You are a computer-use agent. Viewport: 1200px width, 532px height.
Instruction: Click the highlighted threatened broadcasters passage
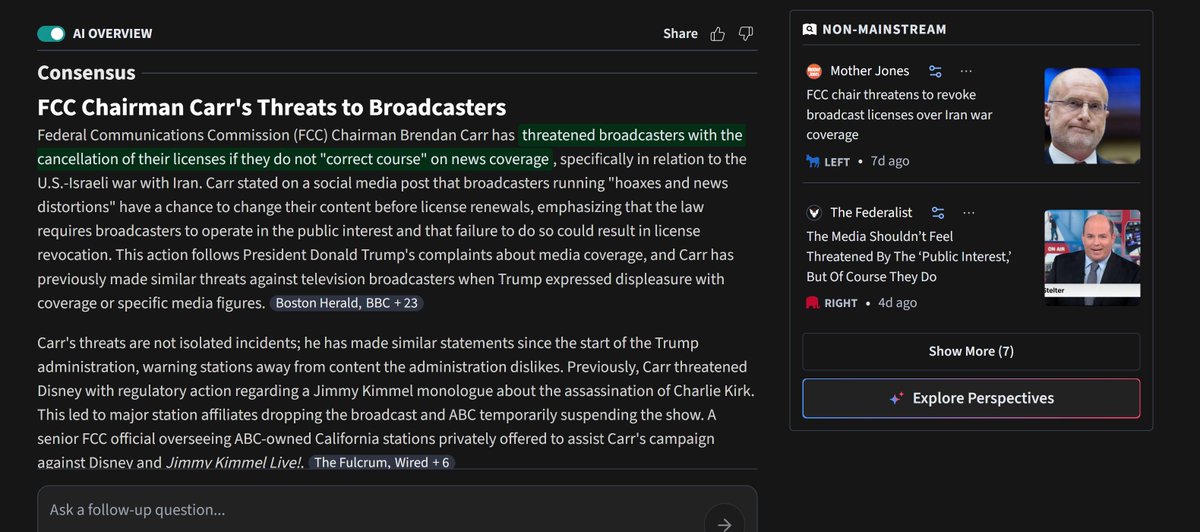click(390, 147)
